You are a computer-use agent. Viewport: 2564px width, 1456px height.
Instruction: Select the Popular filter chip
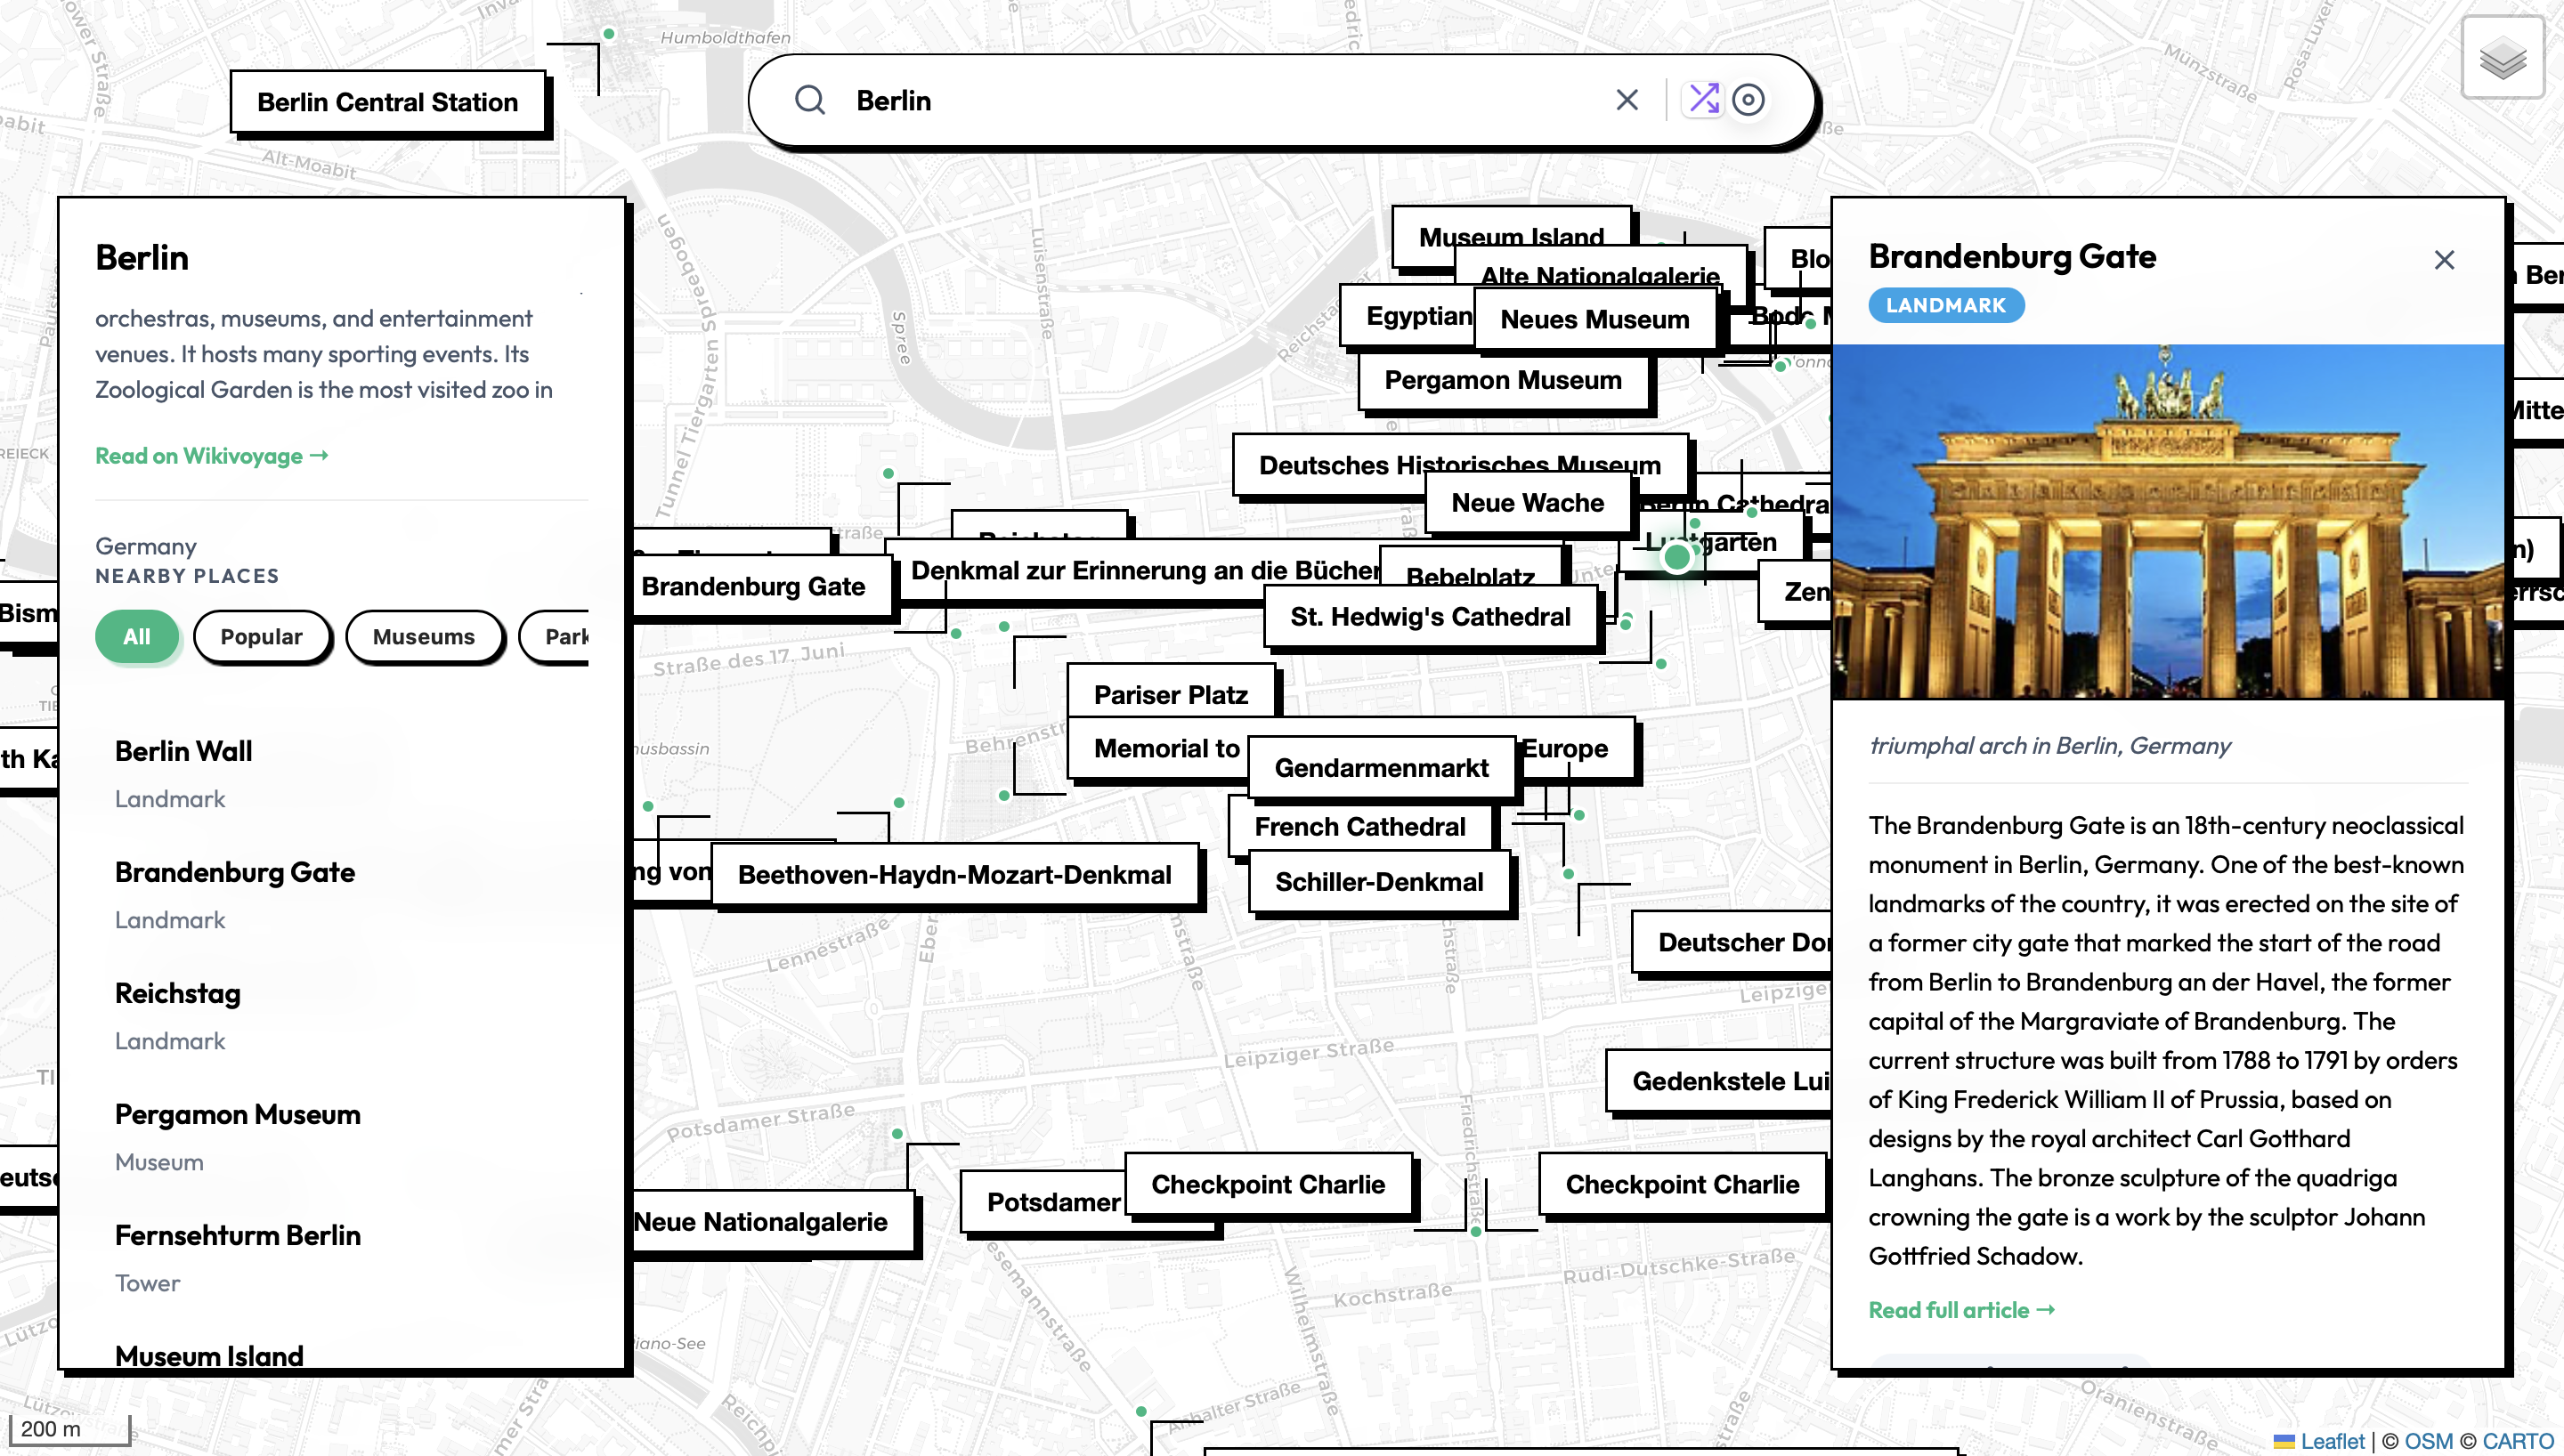(x=261, y=636)
